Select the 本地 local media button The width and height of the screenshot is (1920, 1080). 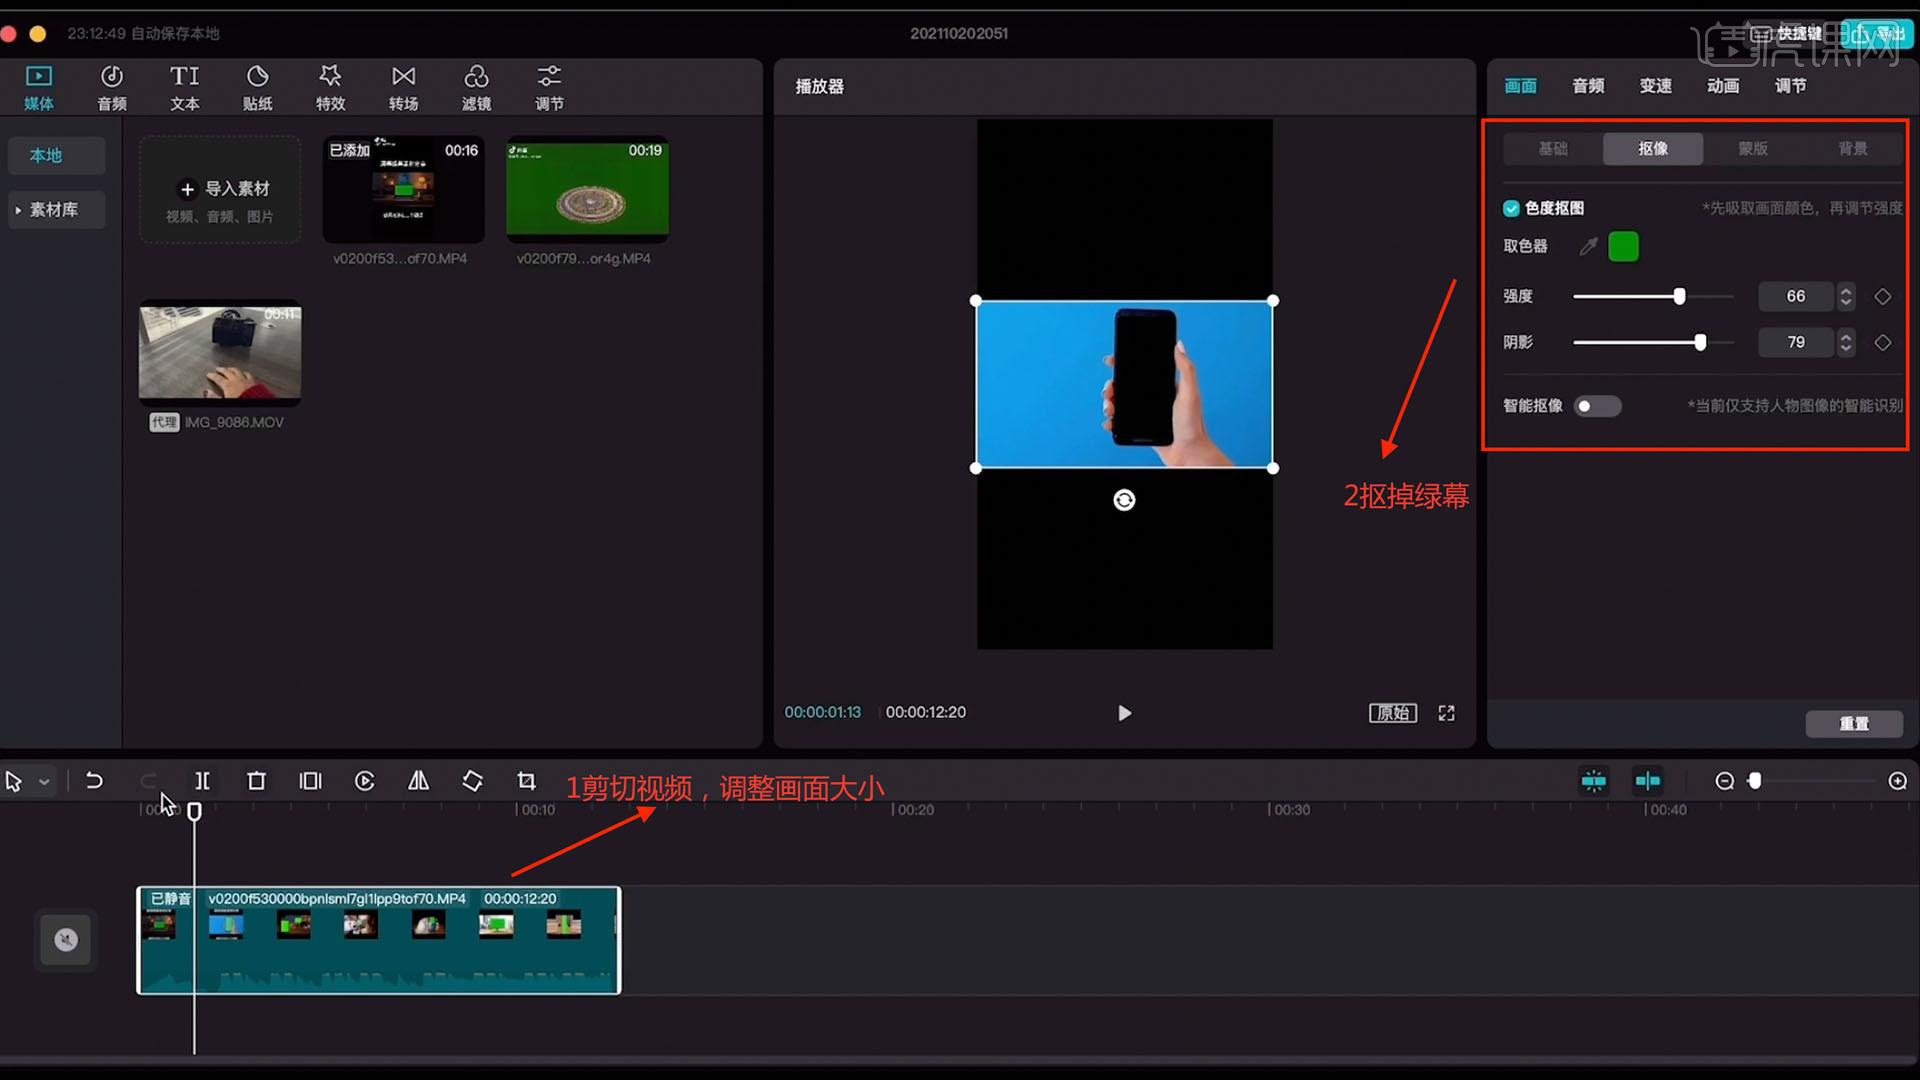[x=55, y=156]
